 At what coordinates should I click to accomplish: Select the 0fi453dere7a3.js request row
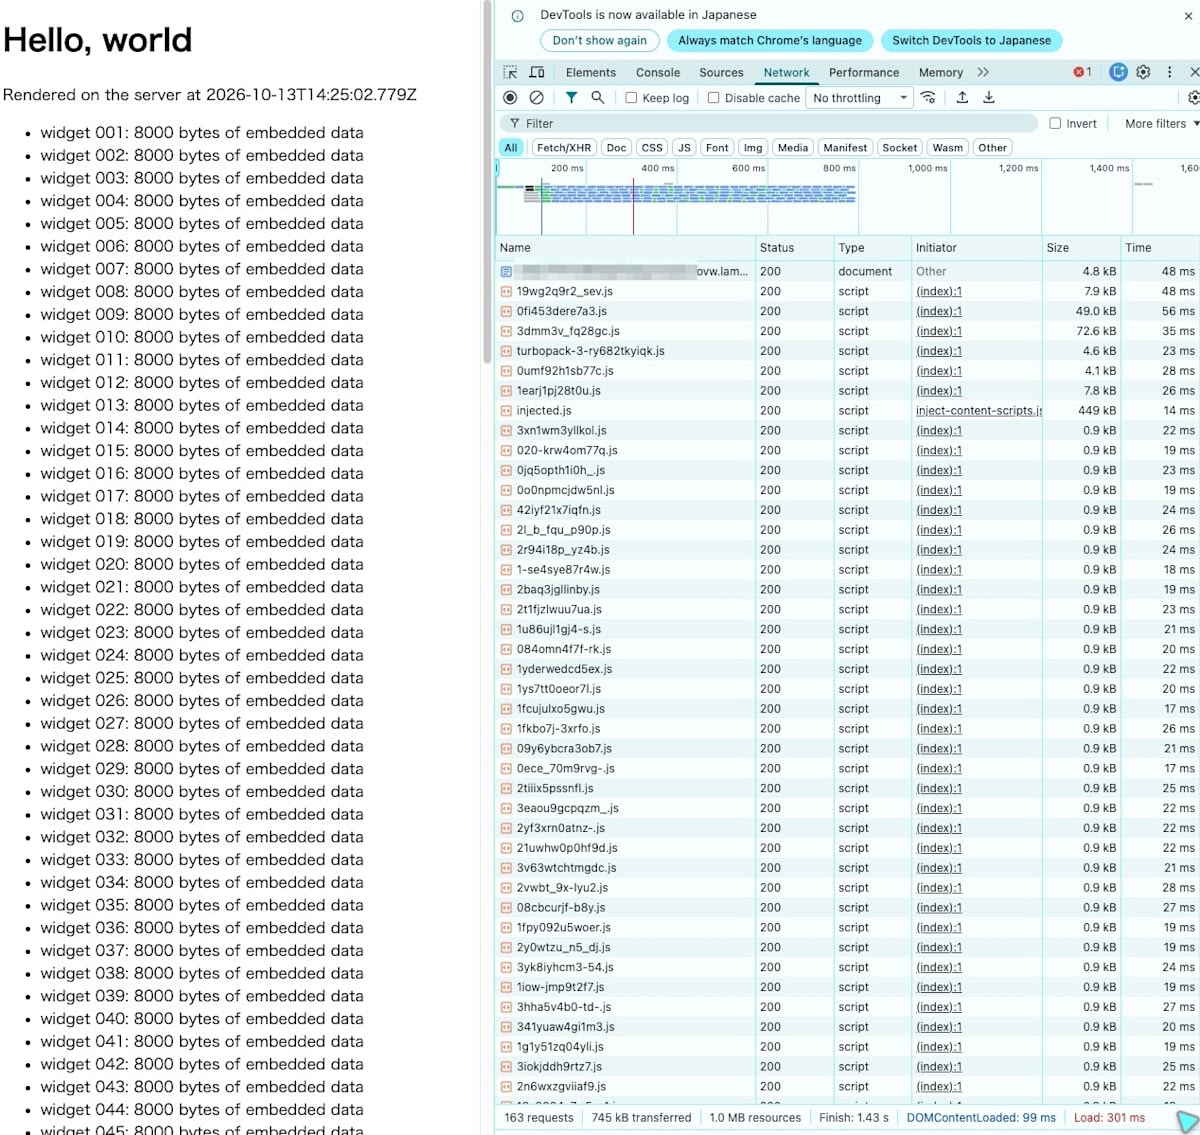click(x=848, y=311)
